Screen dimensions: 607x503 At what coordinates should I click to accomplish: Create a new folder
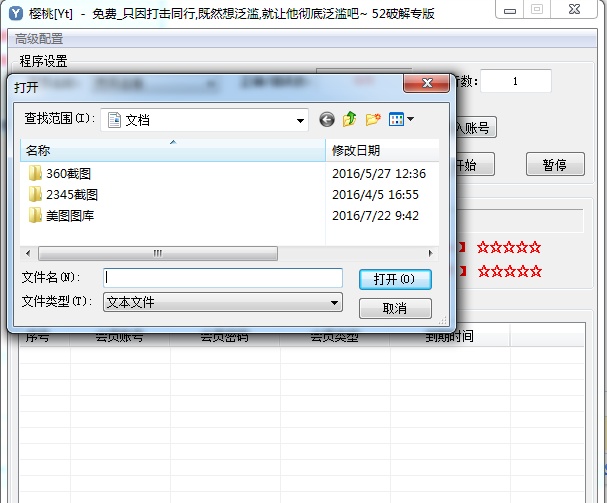point(373,119)
